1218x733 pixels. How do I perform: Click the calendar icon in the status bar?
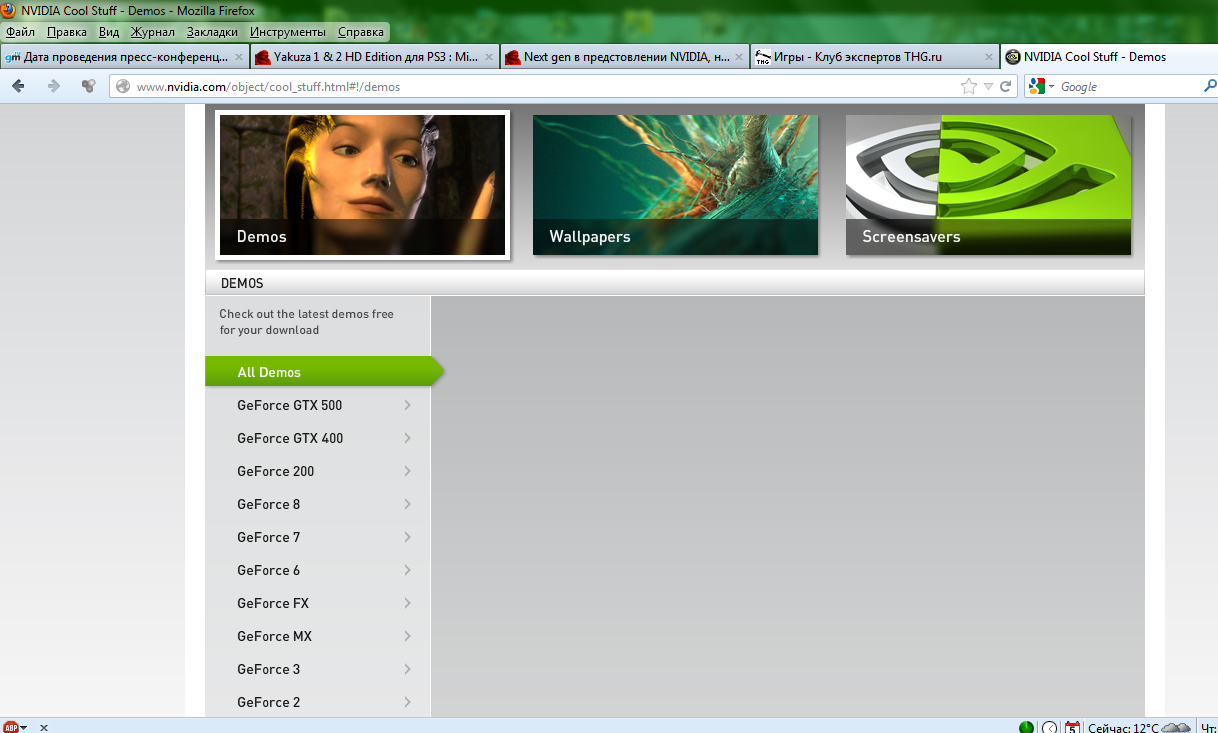click(1073, 727)
